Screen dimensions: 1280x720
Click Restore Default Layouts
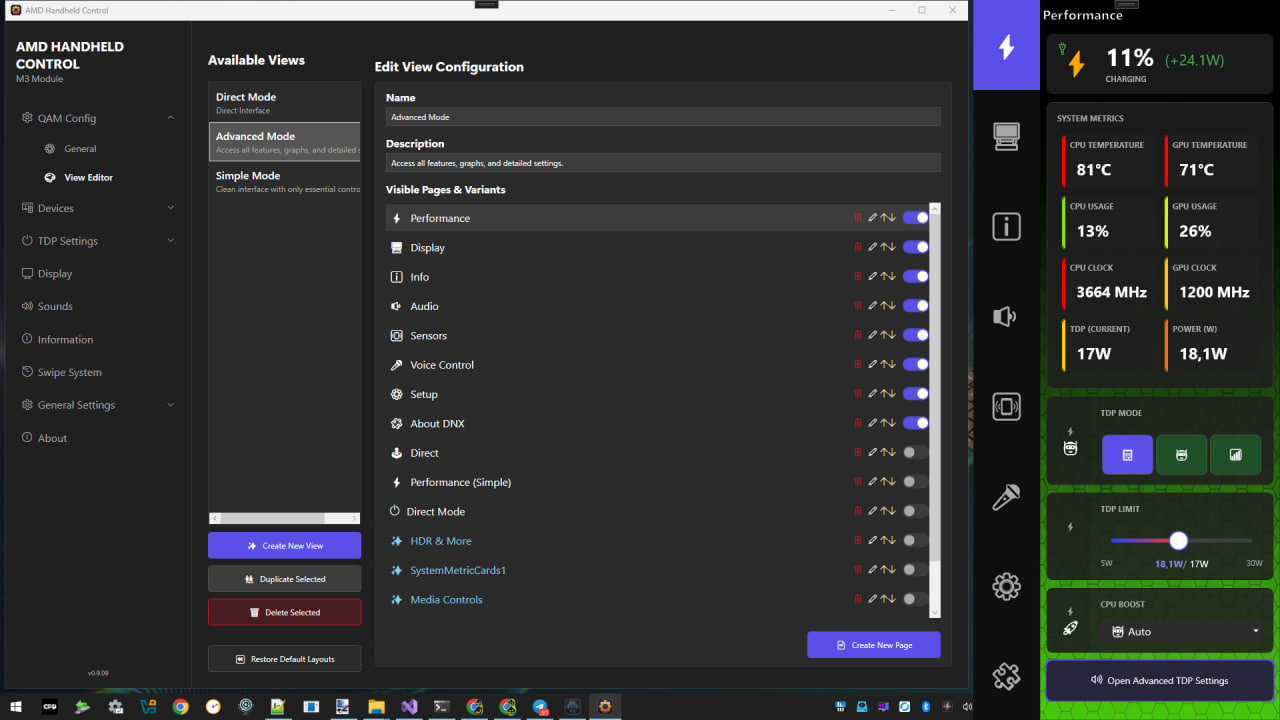[x=284, y=659]
